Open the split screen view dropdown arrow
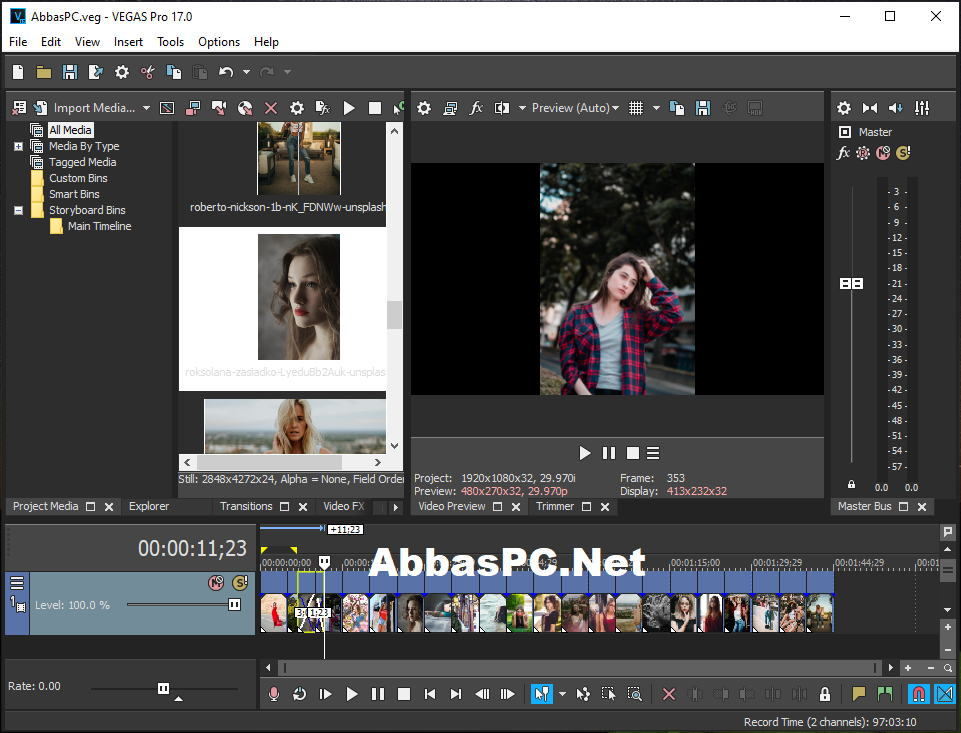 pos(522,108)
